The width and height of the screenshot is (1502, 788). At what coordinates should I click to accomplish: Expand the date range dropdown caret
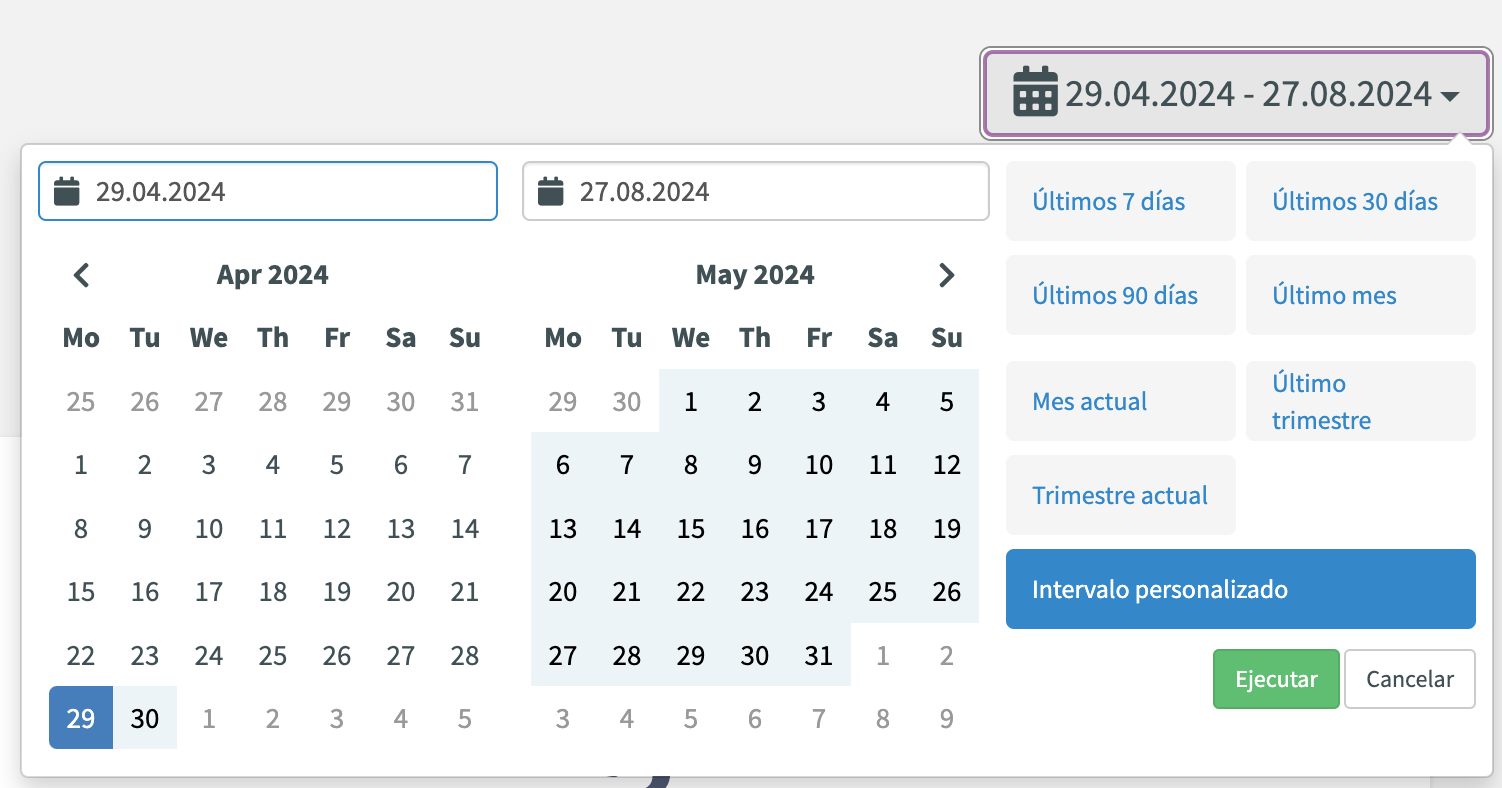(x=1450, y=96)
